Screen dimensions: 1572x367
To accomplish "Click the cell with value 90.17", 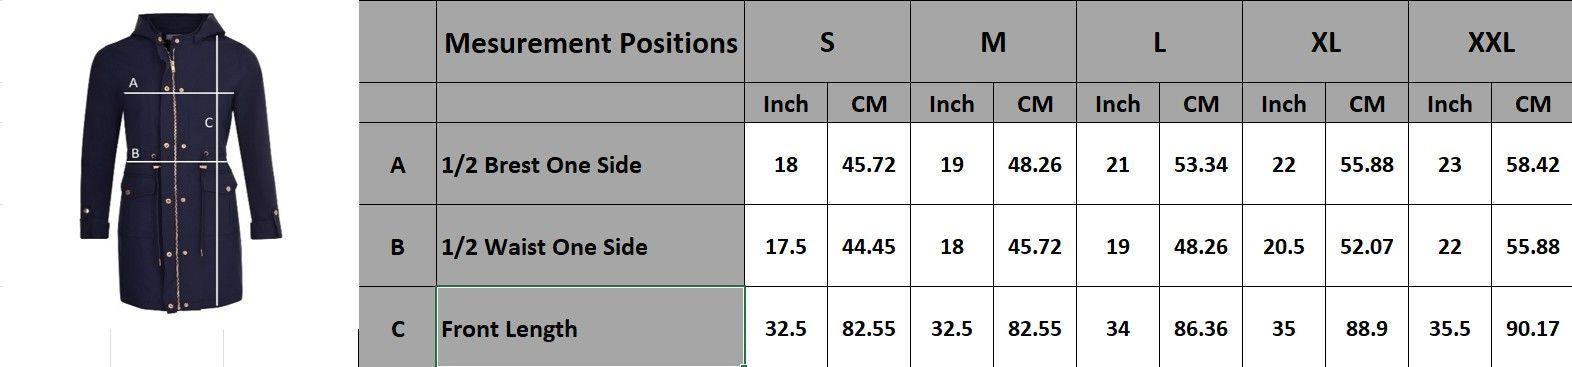I will [x=1532, y=327].
